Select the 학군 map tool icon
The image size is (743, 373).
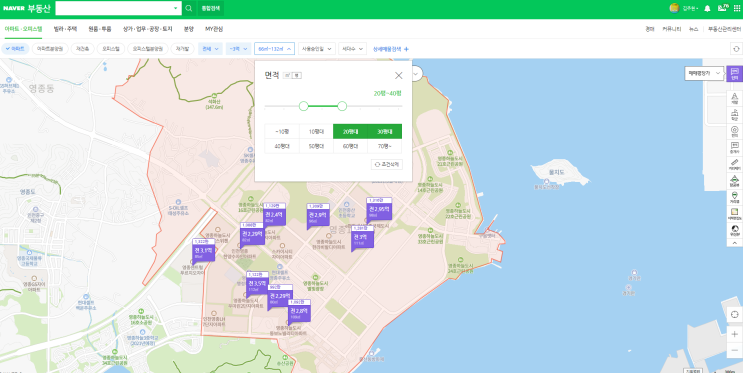click(x=734, y=115)
